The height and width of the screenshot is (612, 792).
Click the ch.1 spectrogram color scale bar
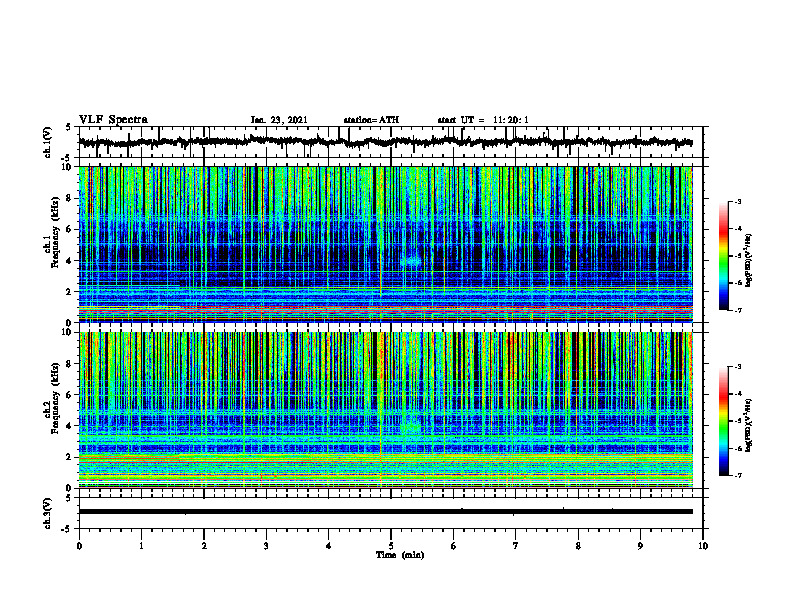coord(723,256)
